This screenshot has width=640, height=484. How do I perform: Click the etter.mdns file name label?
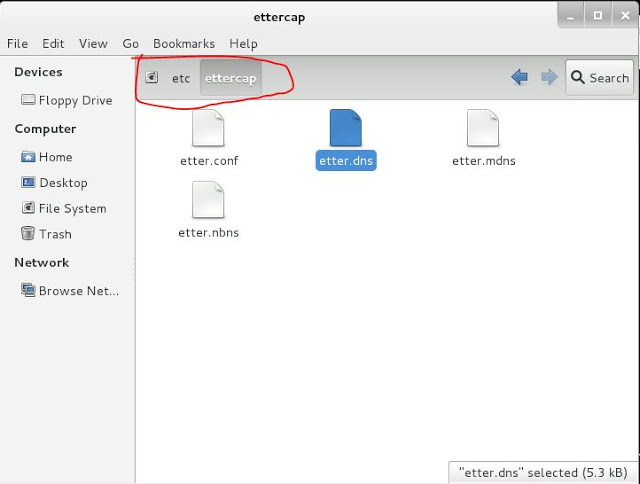[x=484, y=161]
